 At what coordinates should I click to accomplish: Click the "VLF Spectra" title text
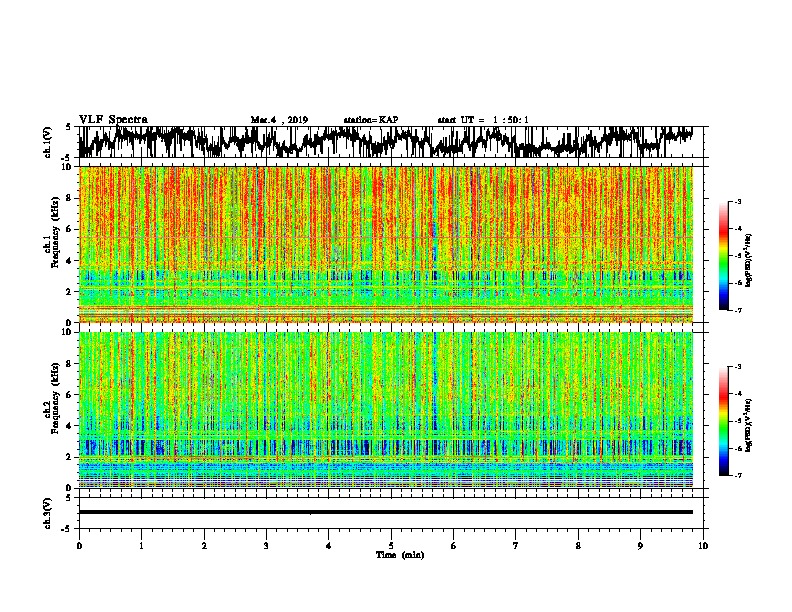tap(113, 120)
